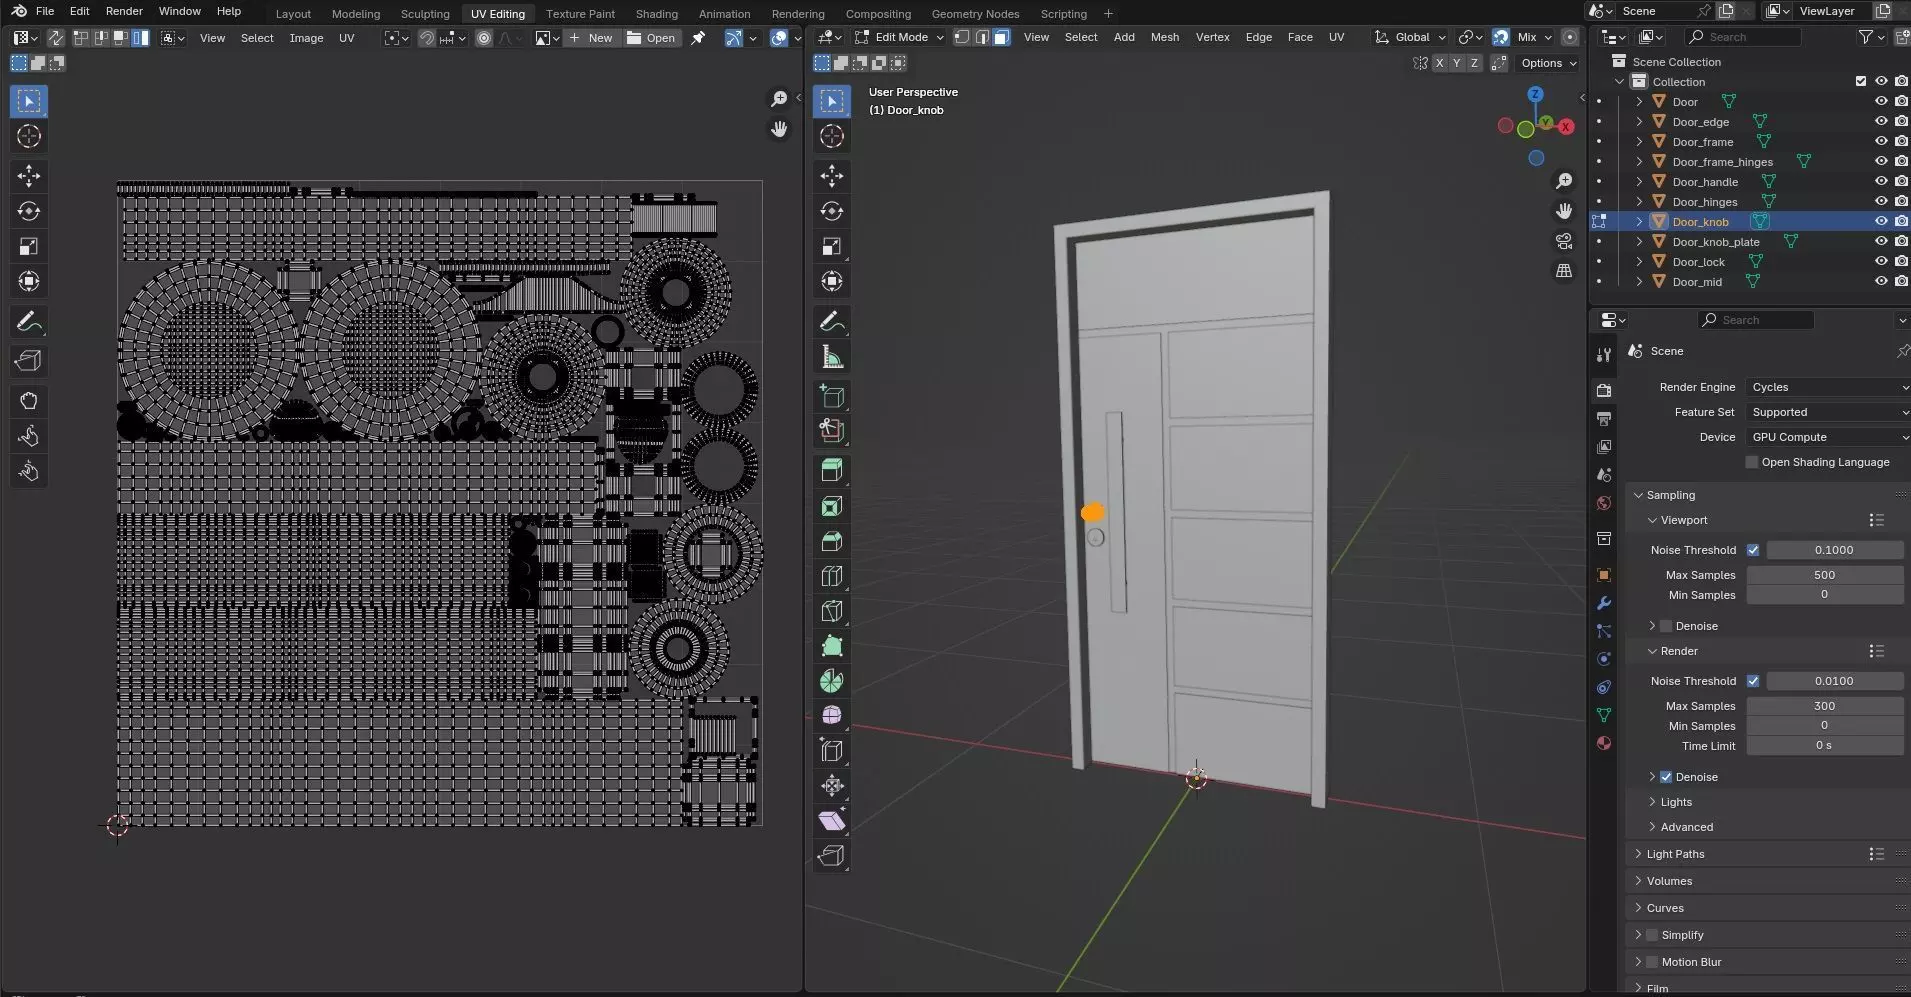Select the Loop Cut tool
Screen dimensions: 1911x997
tap(831, 576)
